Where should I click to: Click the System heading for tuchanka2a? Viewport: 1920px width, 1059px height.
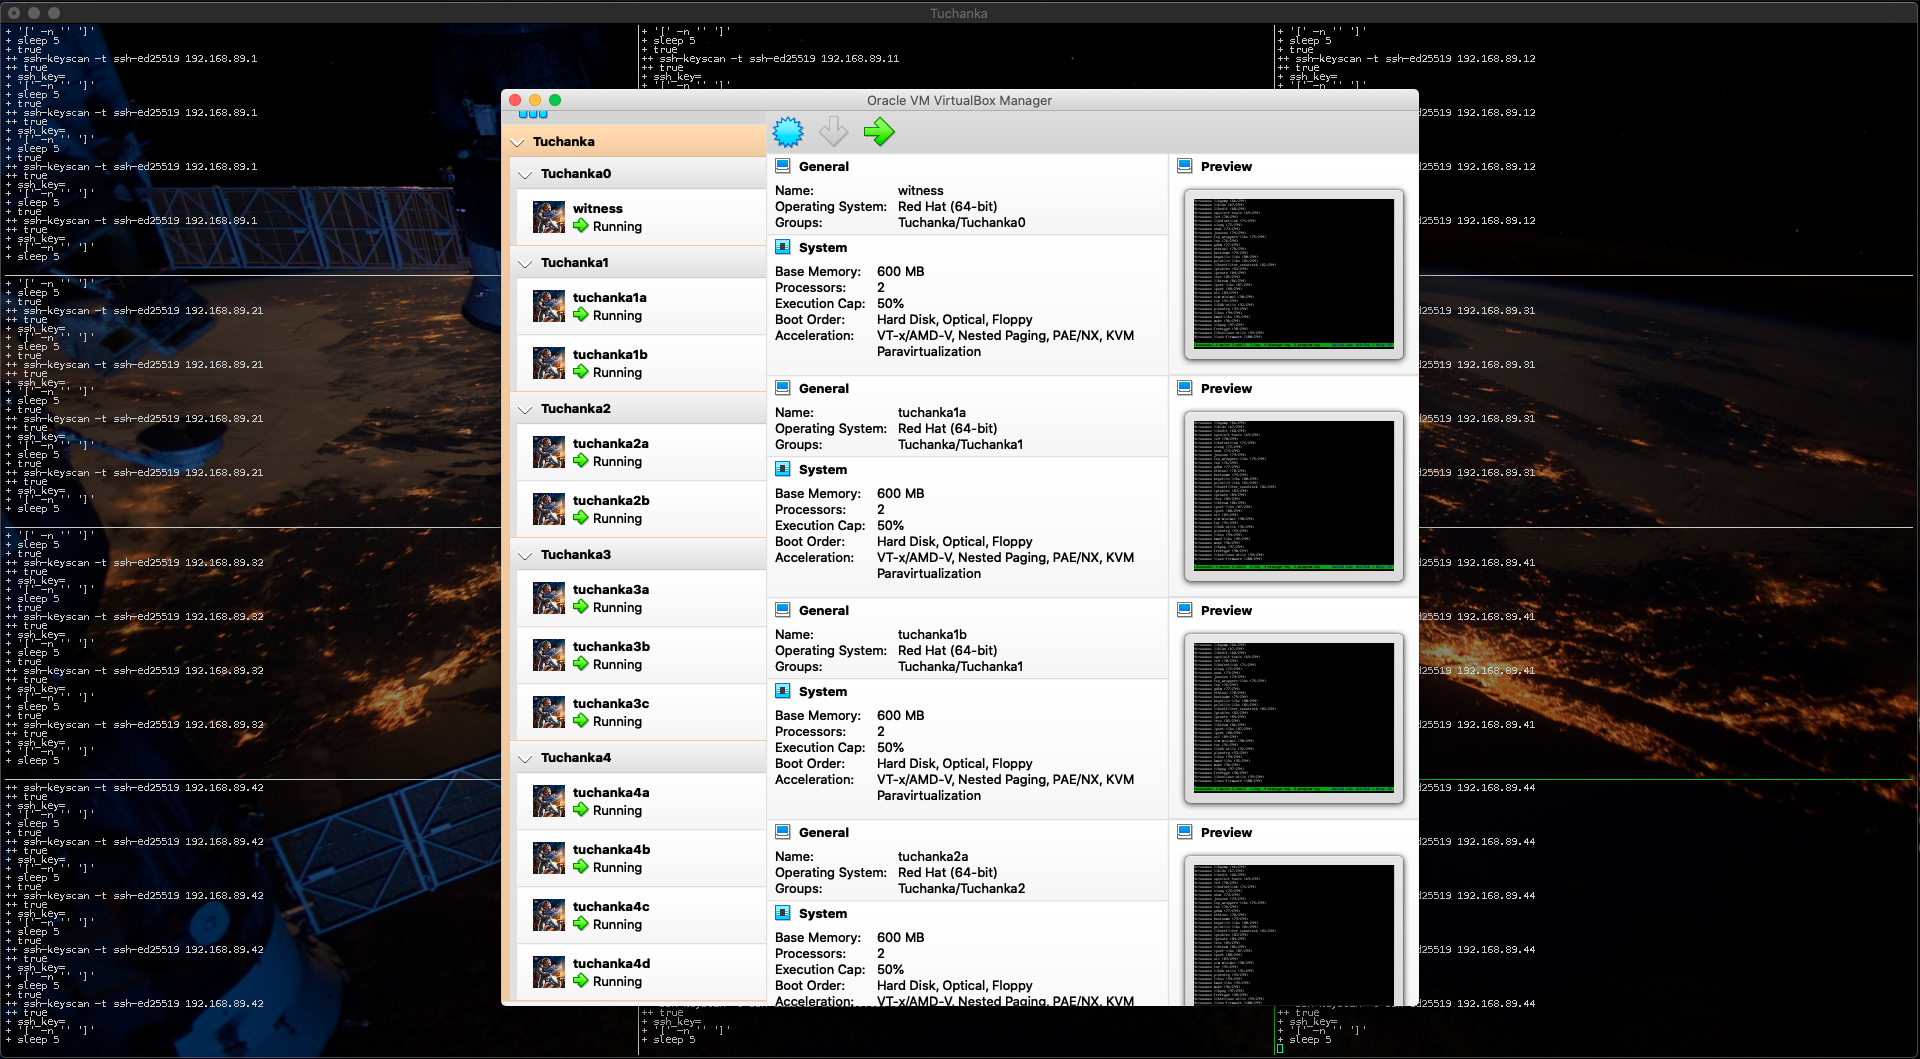click(823, 913)
